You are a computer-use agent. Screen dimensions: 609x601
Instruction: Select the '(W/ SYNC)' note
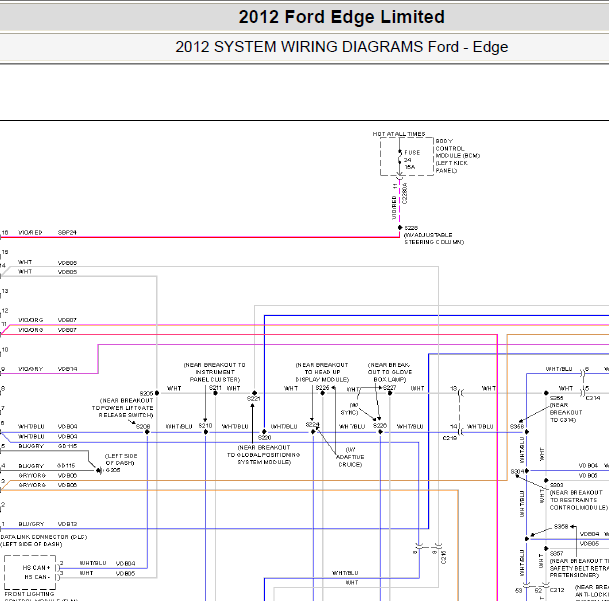[349, 409]
